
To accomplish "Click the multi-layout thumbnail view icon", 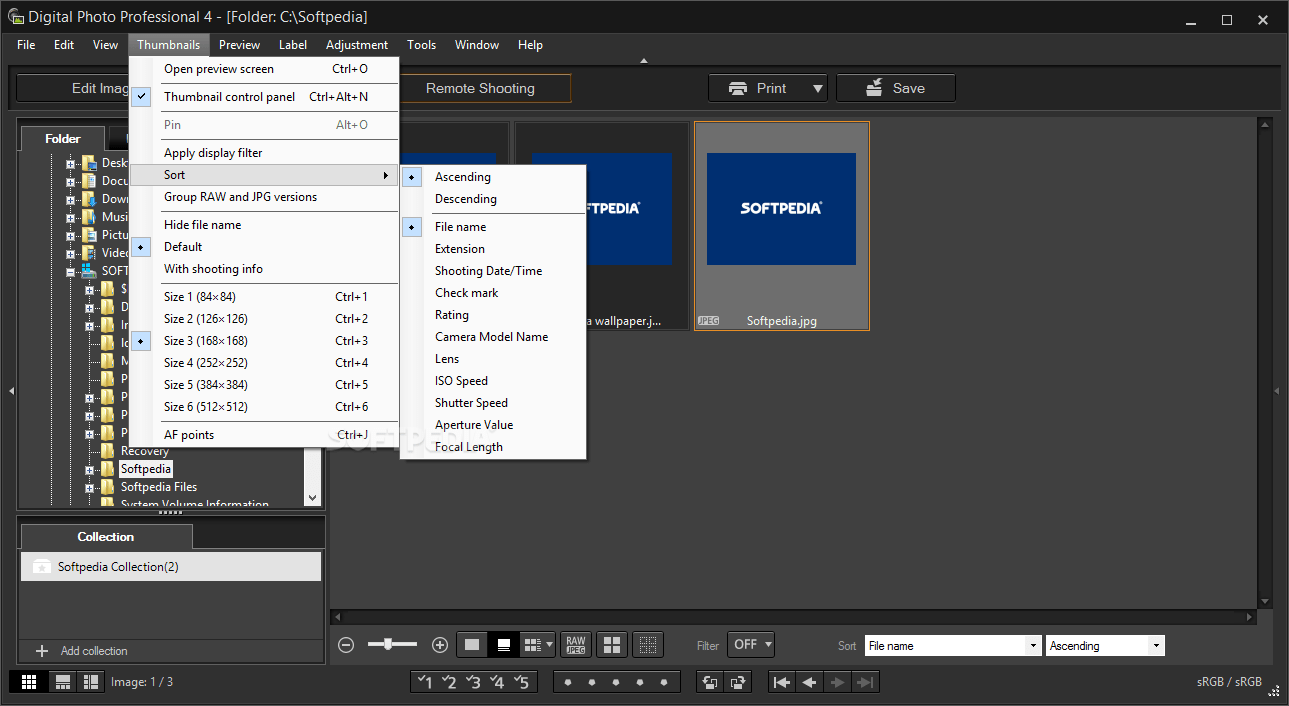I will (x=536, y=644).
